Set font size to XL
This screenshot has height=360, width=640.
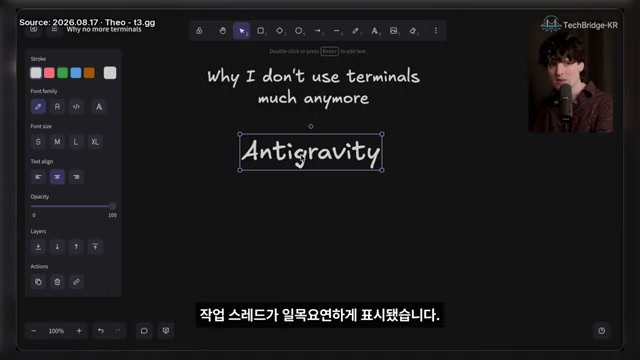coord(95,142)
